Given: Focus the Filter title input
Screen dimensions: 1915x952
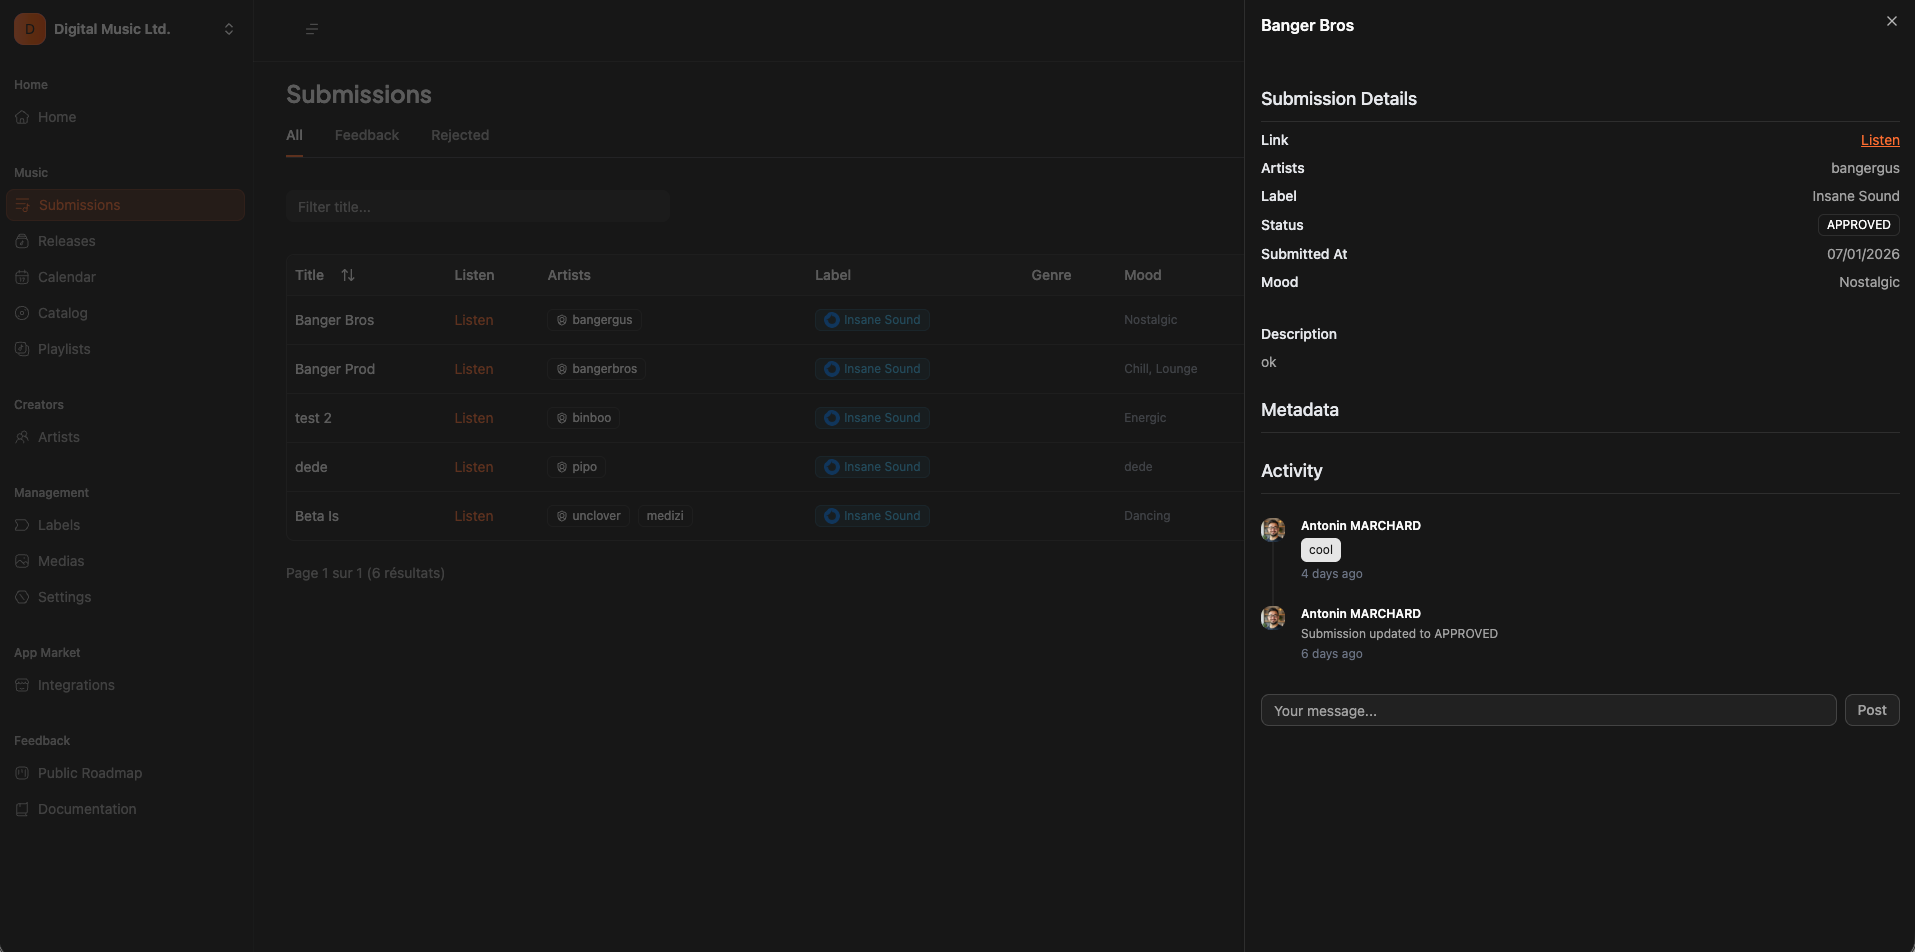Looking at the screenshot, I should point(478,207).
